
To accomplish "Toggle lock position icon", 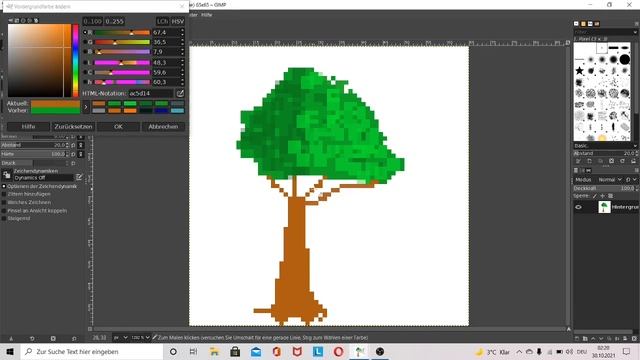I will pos(602,196).
